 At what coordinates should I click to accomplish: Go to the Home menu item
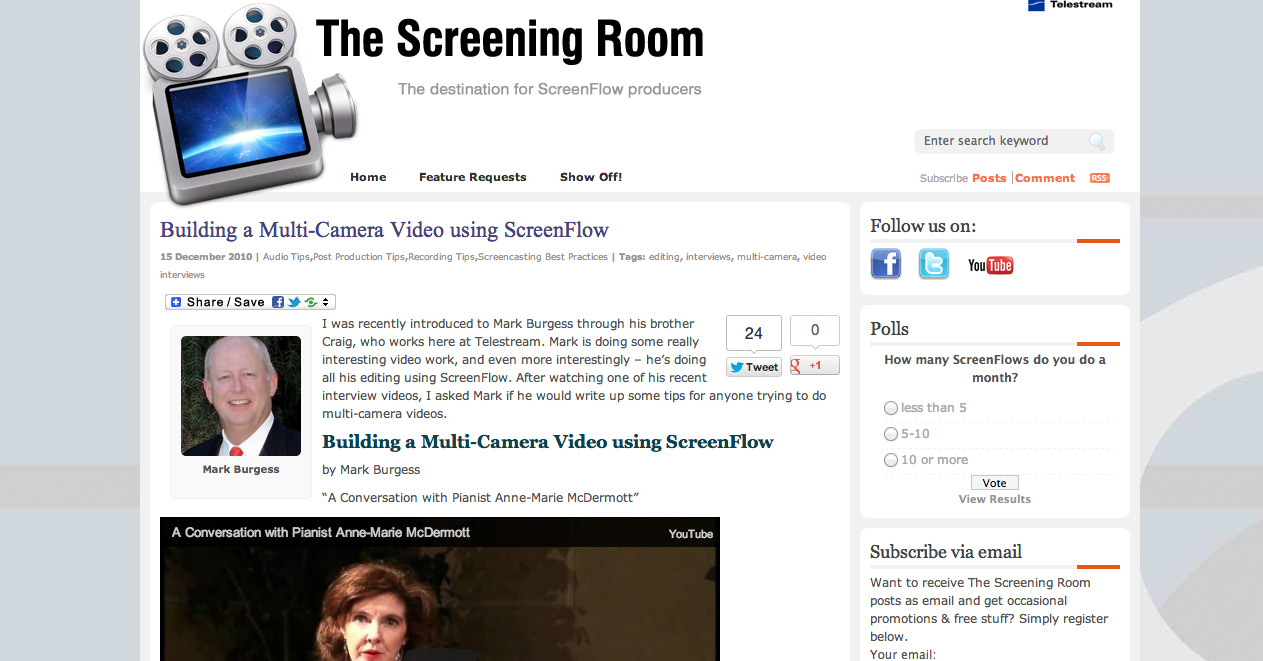[x=368, y=177]
